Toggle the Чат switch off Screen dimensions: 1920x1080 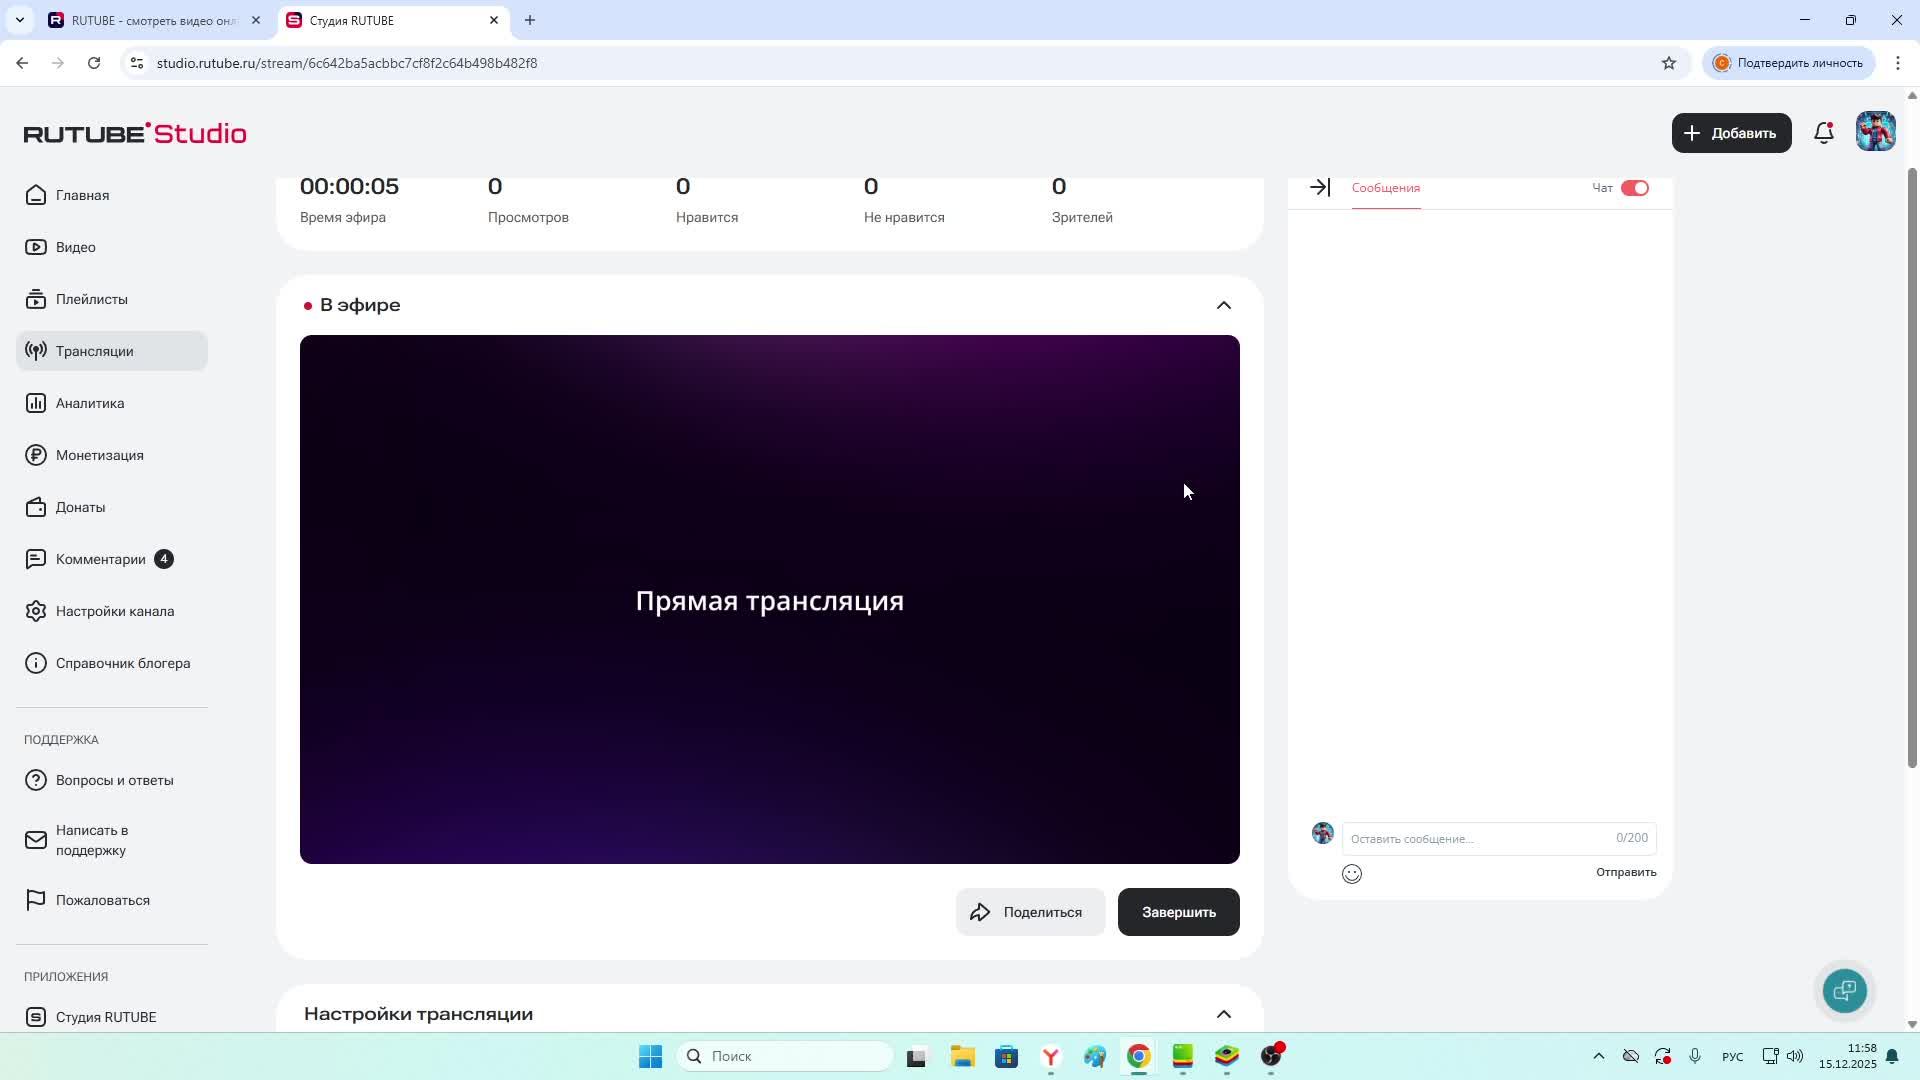pyautogui.click(x=1634, y=188)
